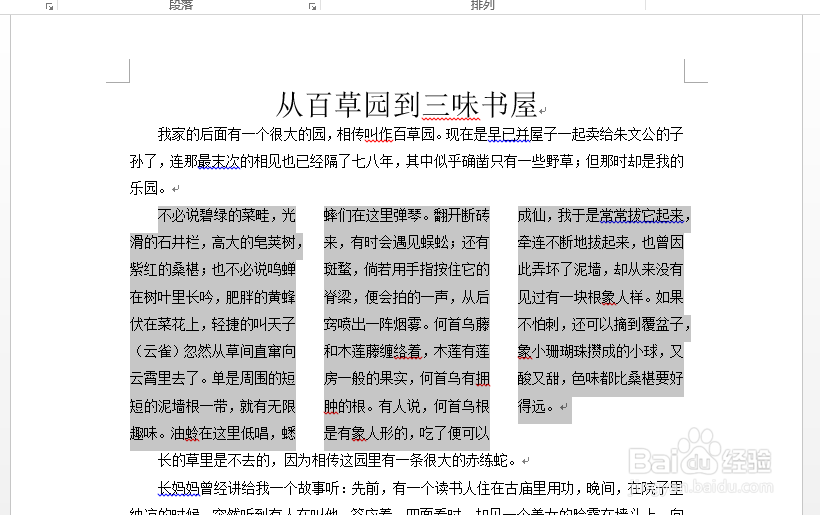Click column text 云霄里去了。单是周围的短
Viewport: 820px width, 515px height.
pyautogui.click(x=212, y=379)
